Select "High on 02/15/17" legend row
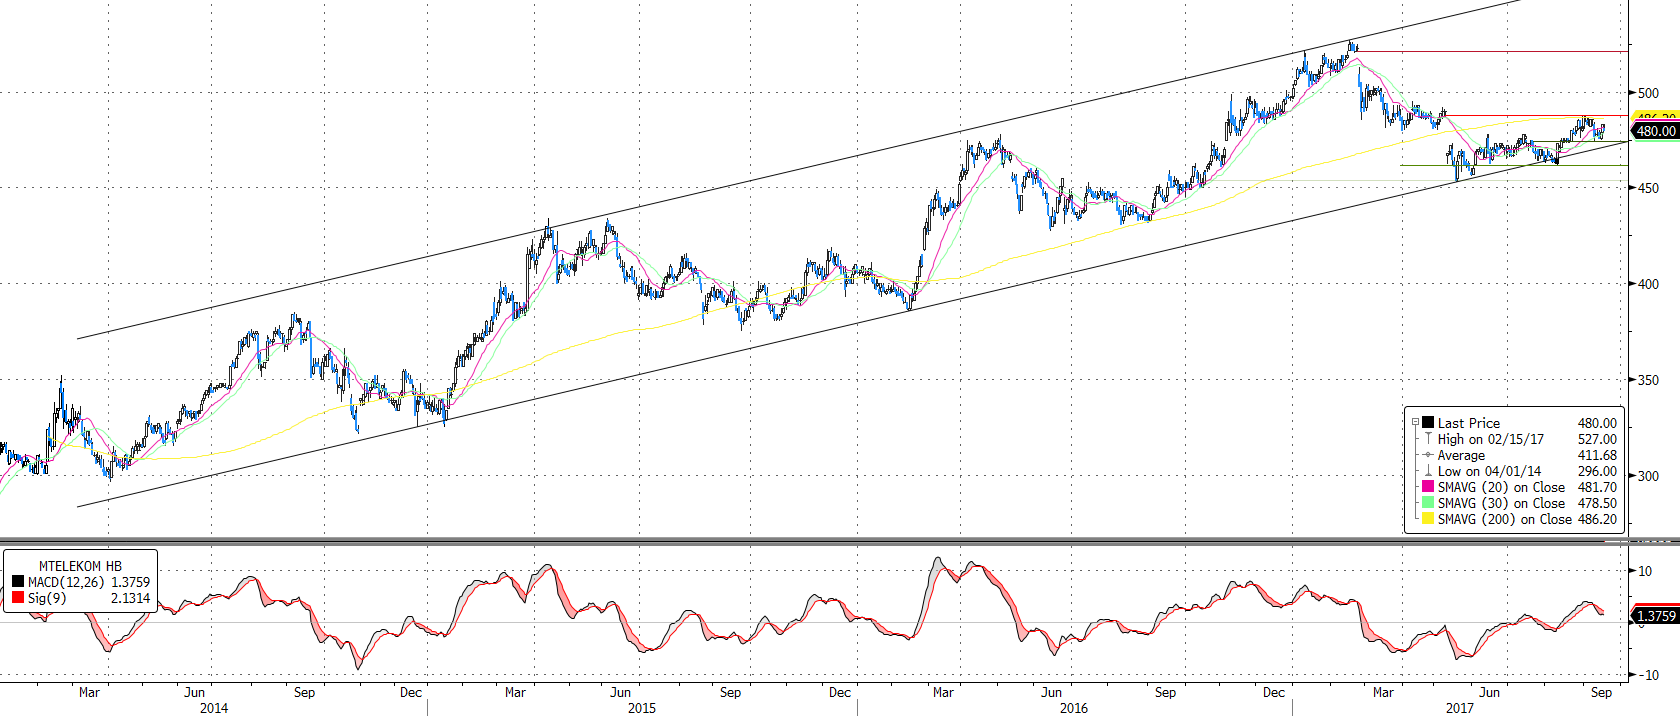Image resolution: width=1680 pixels, height=722 pixels. point(1490,439)
